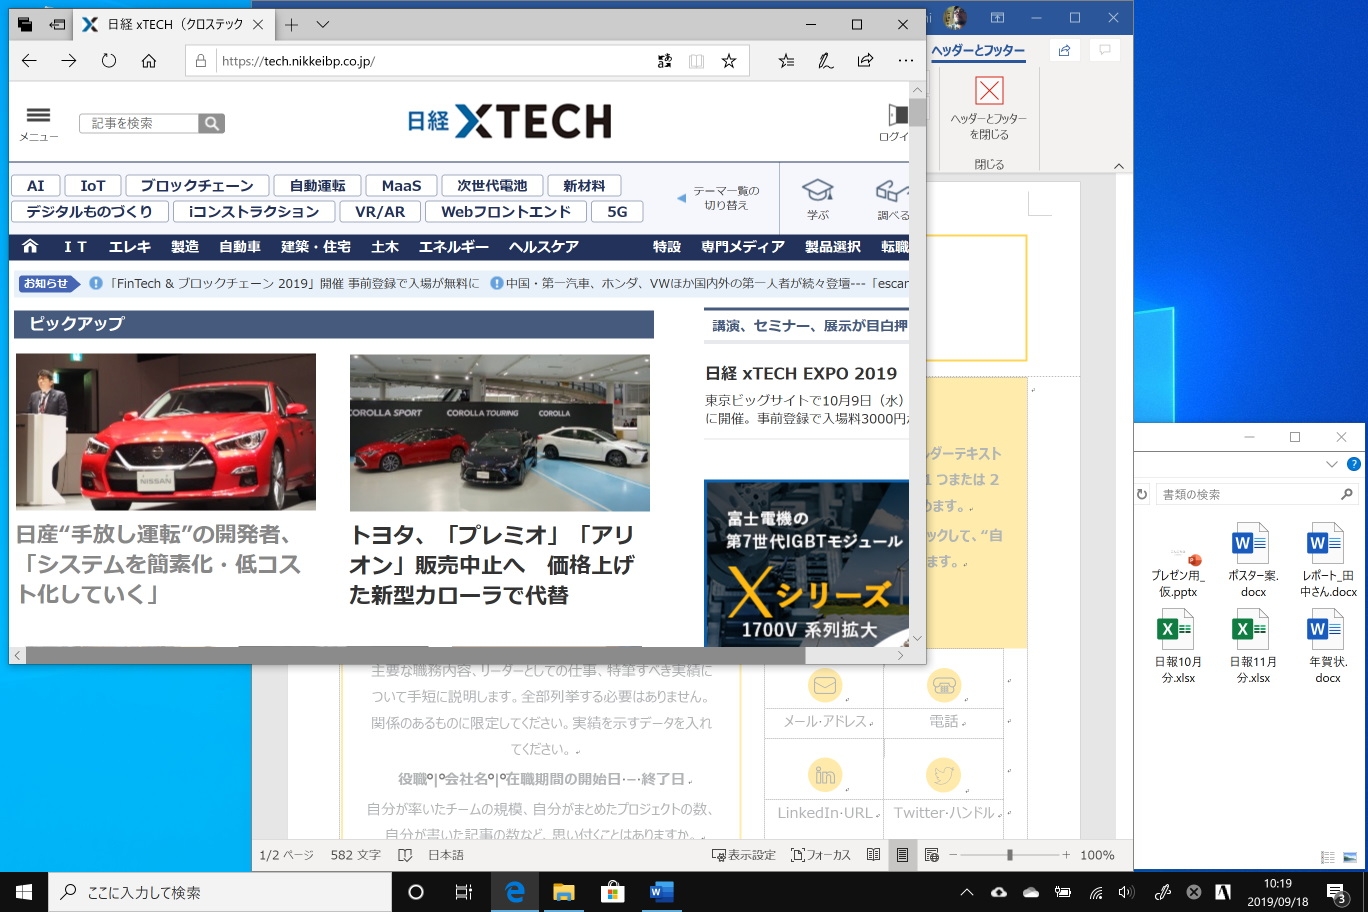The image size is (1368, 912).
Task: Switch Word to print layout view
Action: point(902,855)
